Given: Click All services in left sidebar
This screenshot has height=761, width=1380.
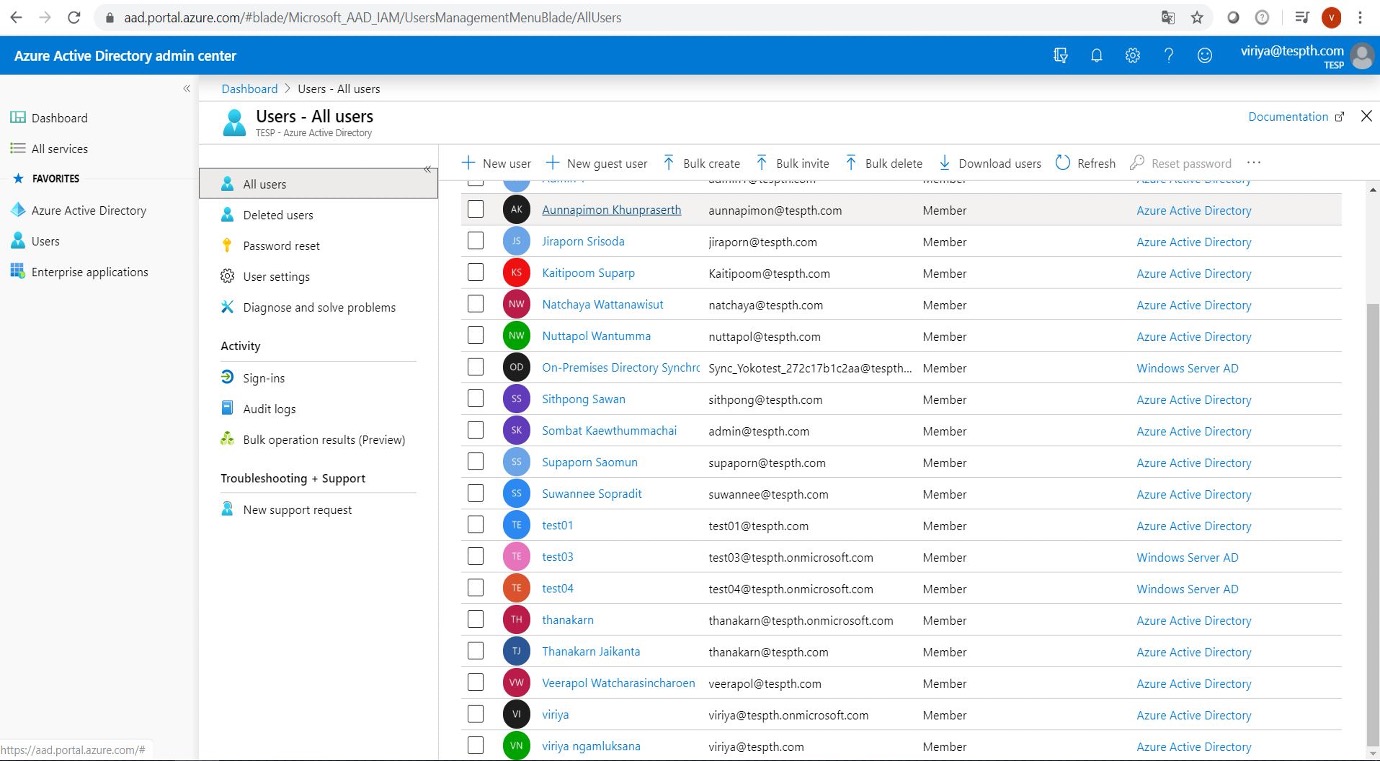Looking at the screenshot, I should click(59, 149).
